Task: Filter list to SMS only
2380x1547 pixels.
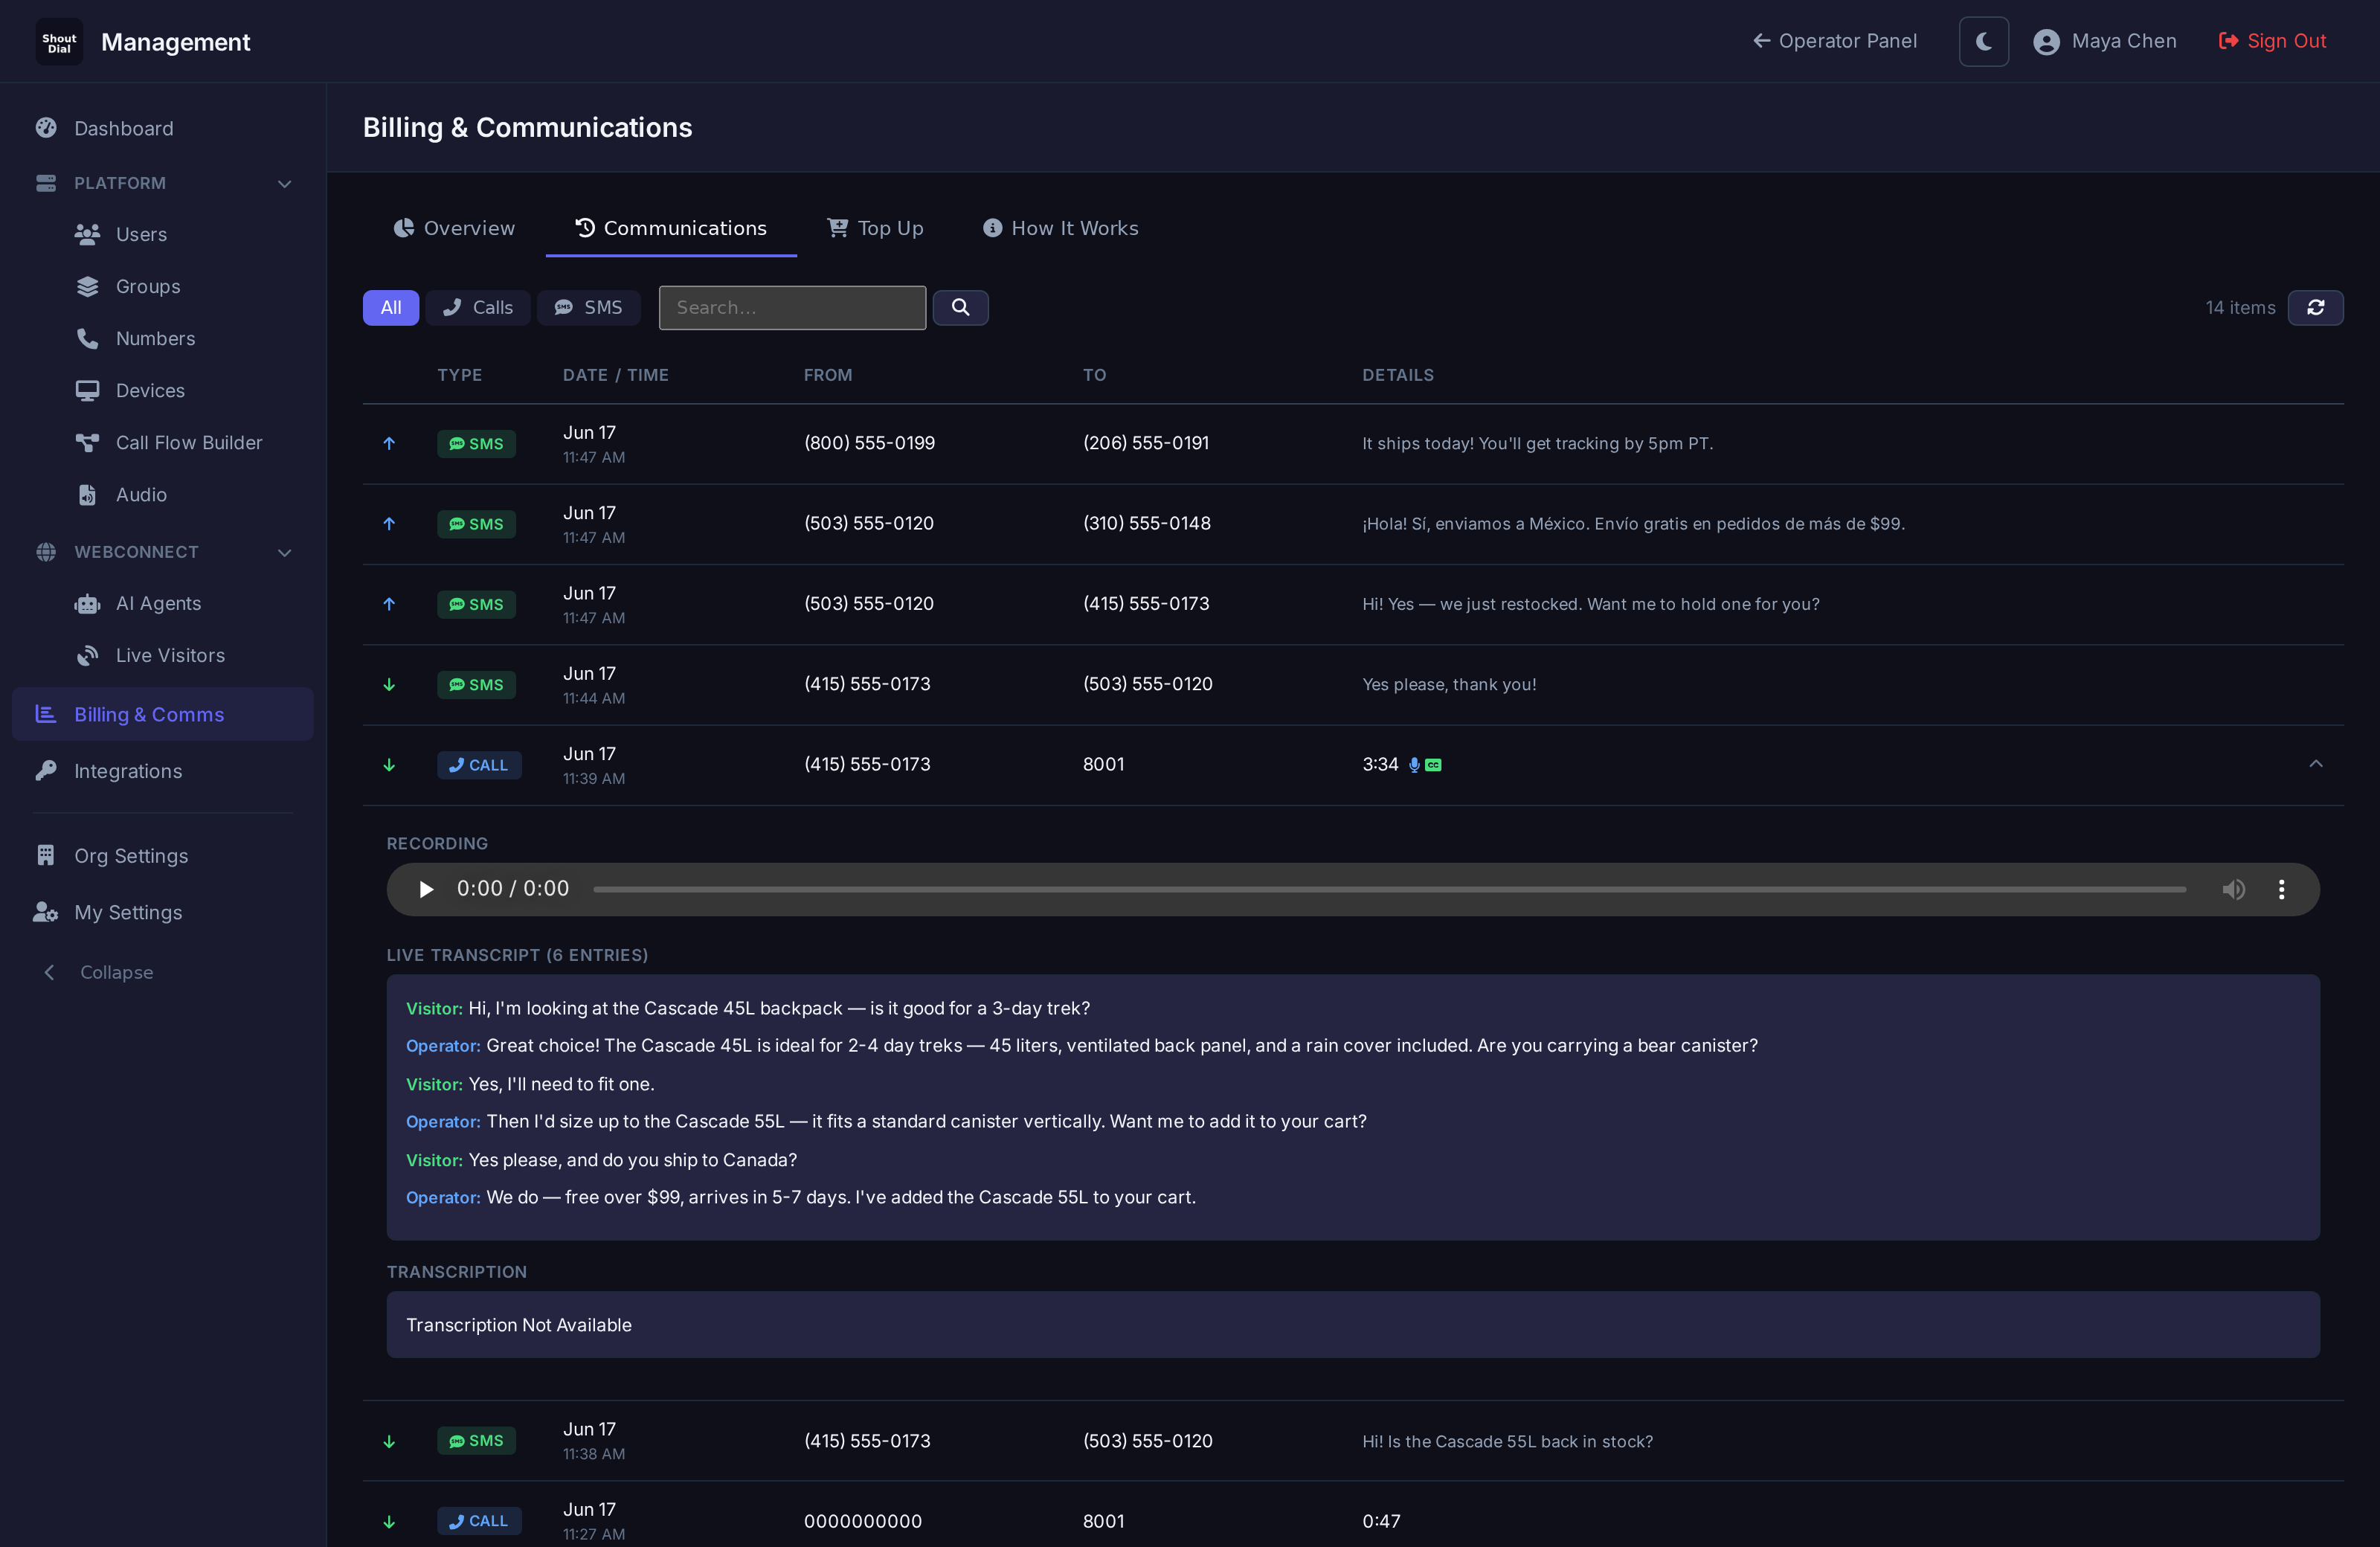Action: coord(589,308)
